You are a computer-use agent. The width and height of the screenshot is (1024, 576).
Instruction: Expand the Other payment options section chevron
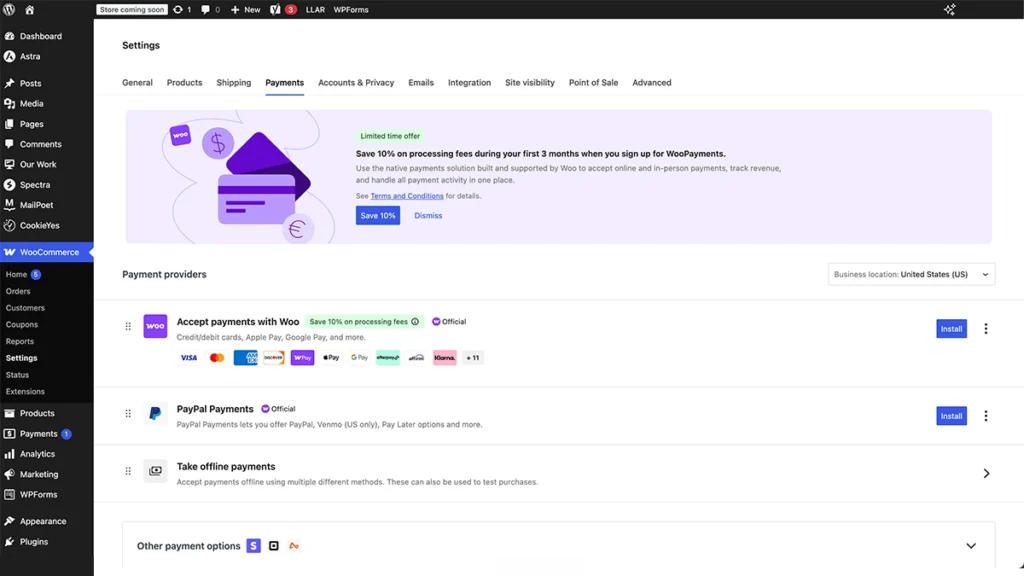[x=971, y=546]
